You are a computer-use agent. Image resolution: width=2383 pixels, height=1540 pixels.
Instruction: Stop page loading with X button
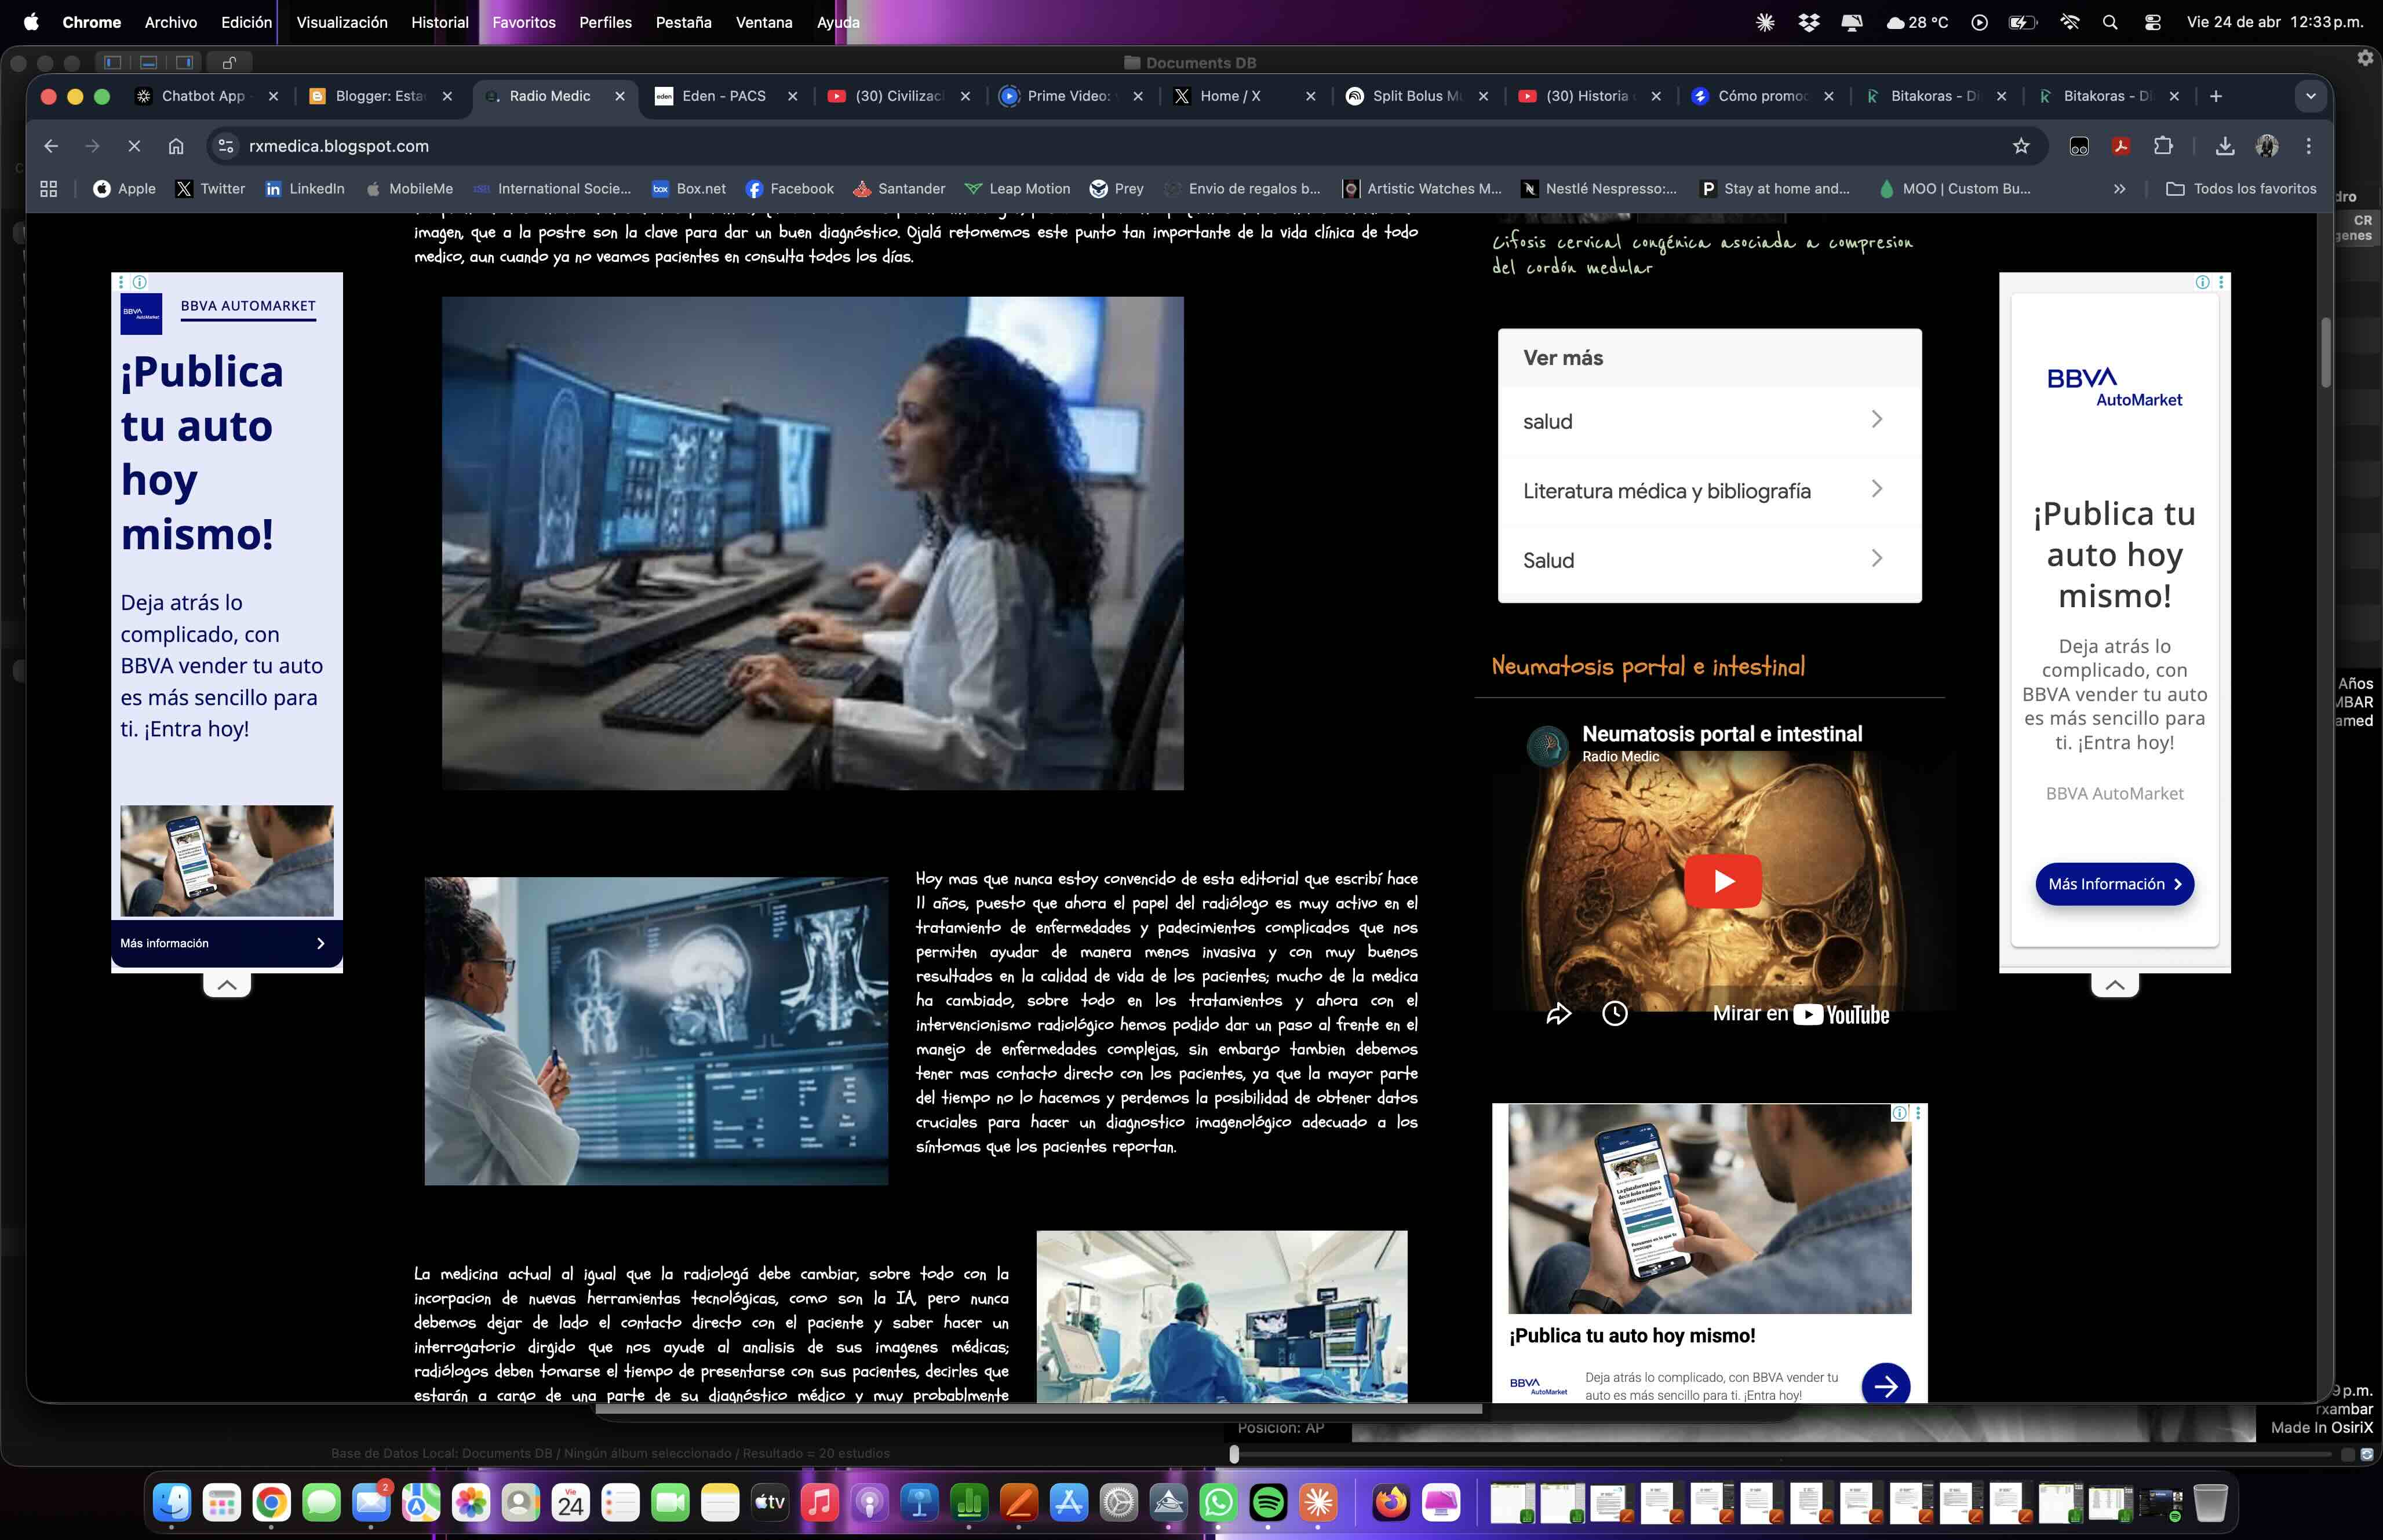pyautogui.click(x=134, y=146)
